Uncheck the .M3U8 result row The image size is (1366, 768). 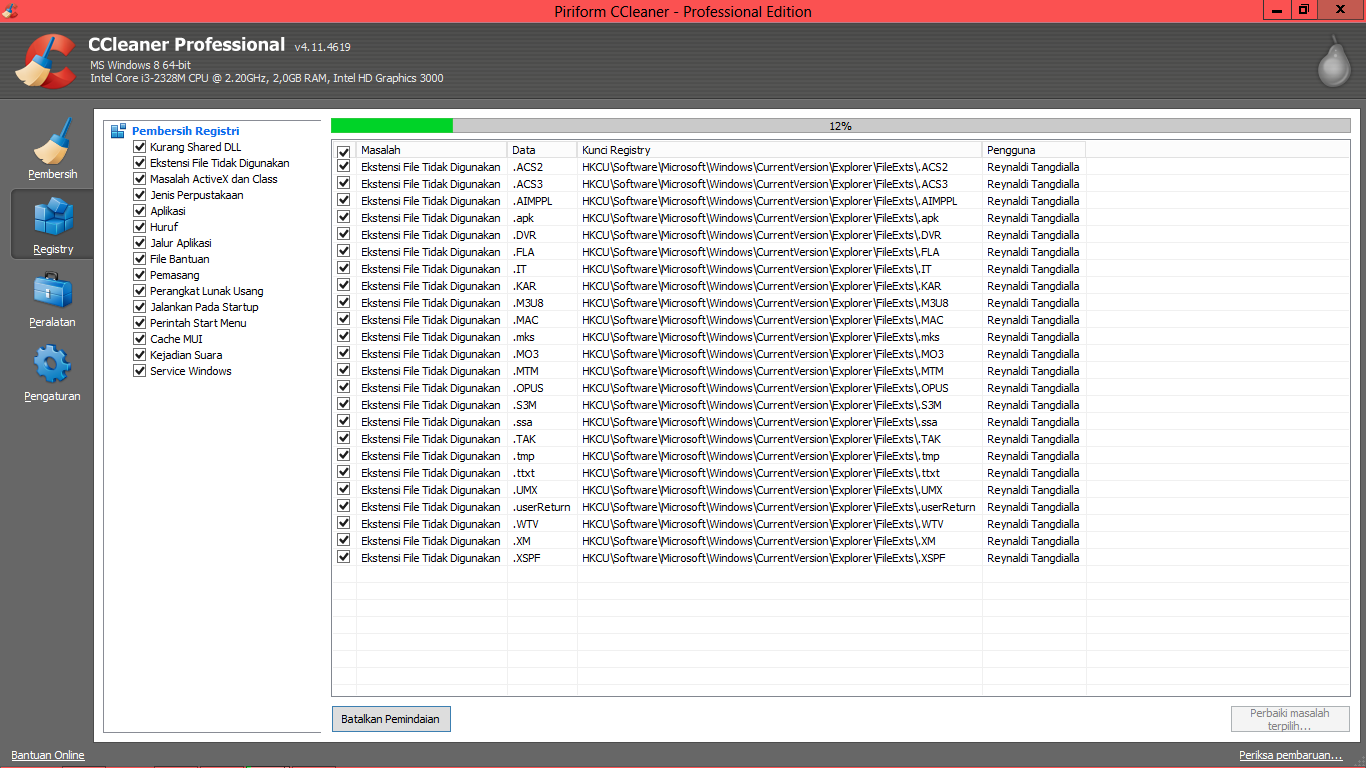344,303
